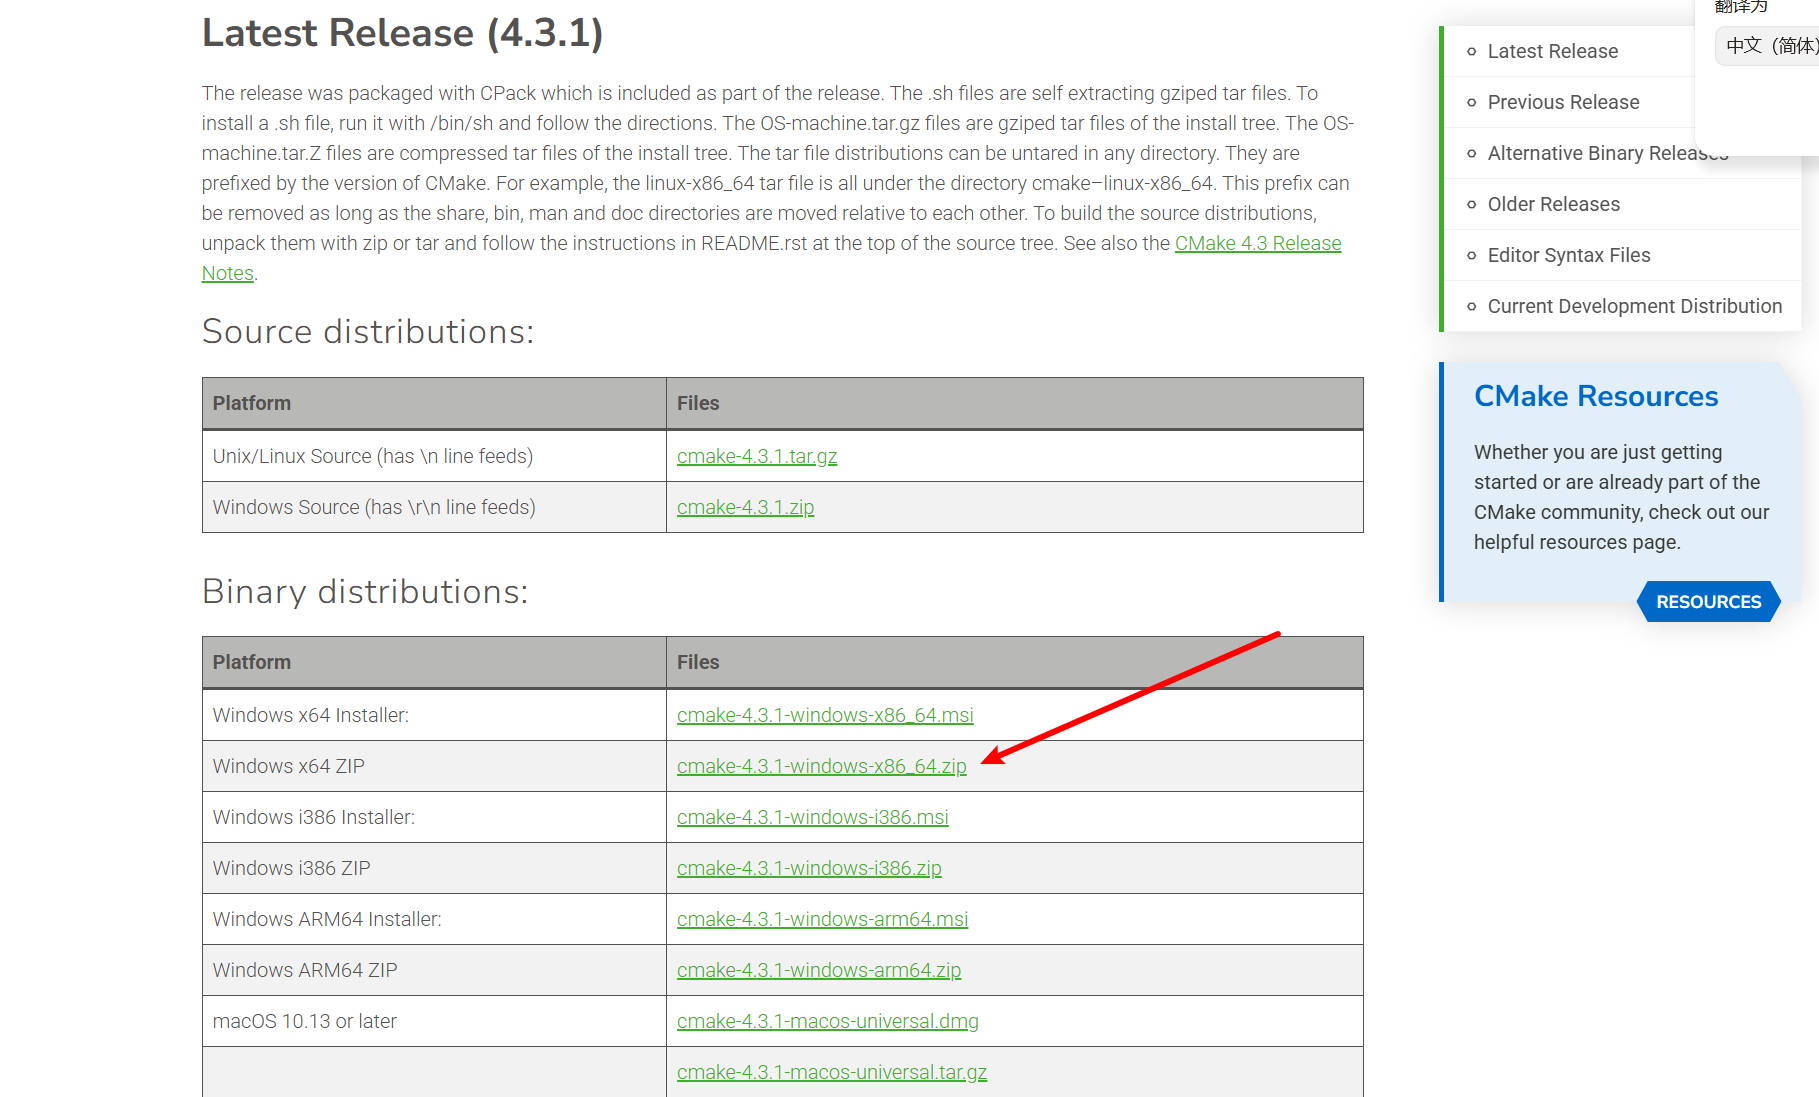This screenshot has width=1819, height=1097.
Task: Jump to Latest Release in sidebar
Action: [1552, 51]
